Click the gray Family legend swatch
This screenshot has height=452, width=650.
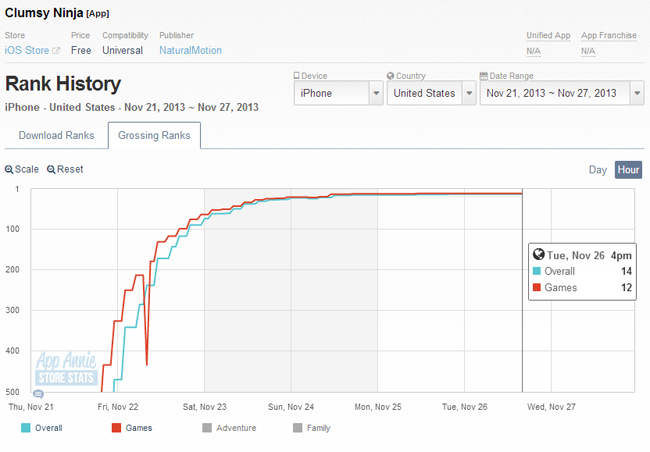298,428
